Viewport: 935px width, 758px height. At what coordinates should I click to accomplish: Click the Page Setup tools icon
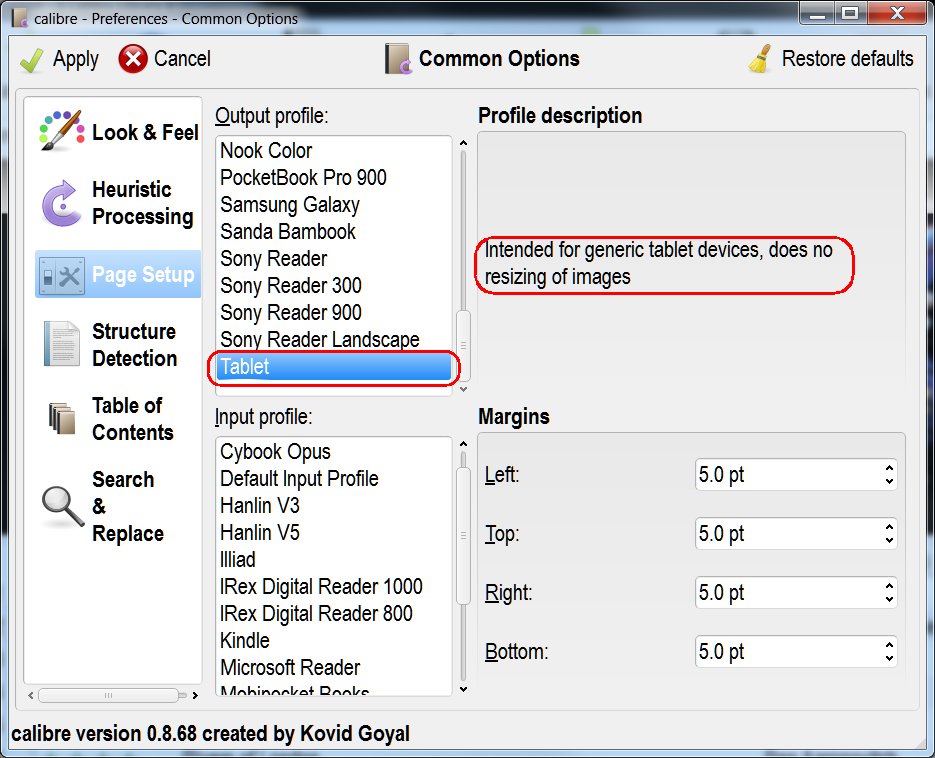61,276
